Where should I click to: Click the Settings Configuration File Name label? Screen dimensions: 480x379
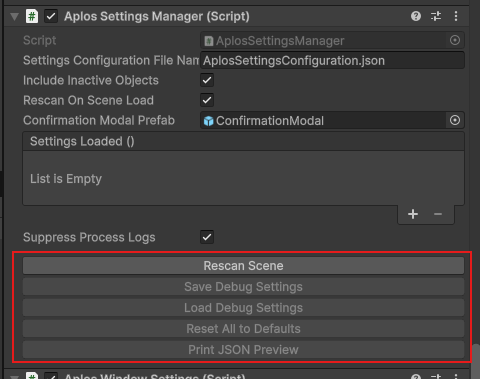[111, 60]
